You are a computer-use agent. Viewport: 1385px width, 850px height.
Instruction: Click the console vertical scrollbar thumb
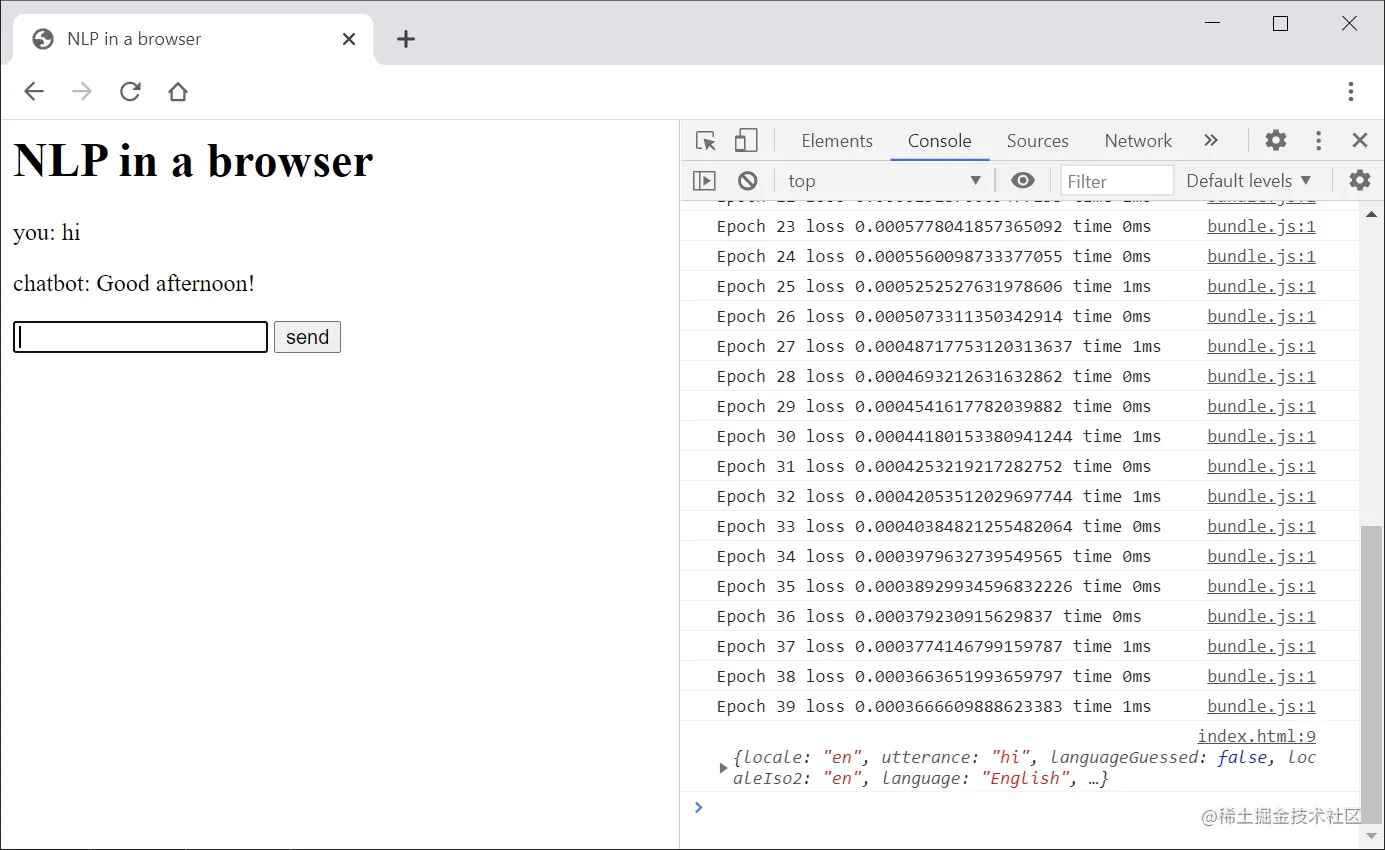[x=1371, y=673]
